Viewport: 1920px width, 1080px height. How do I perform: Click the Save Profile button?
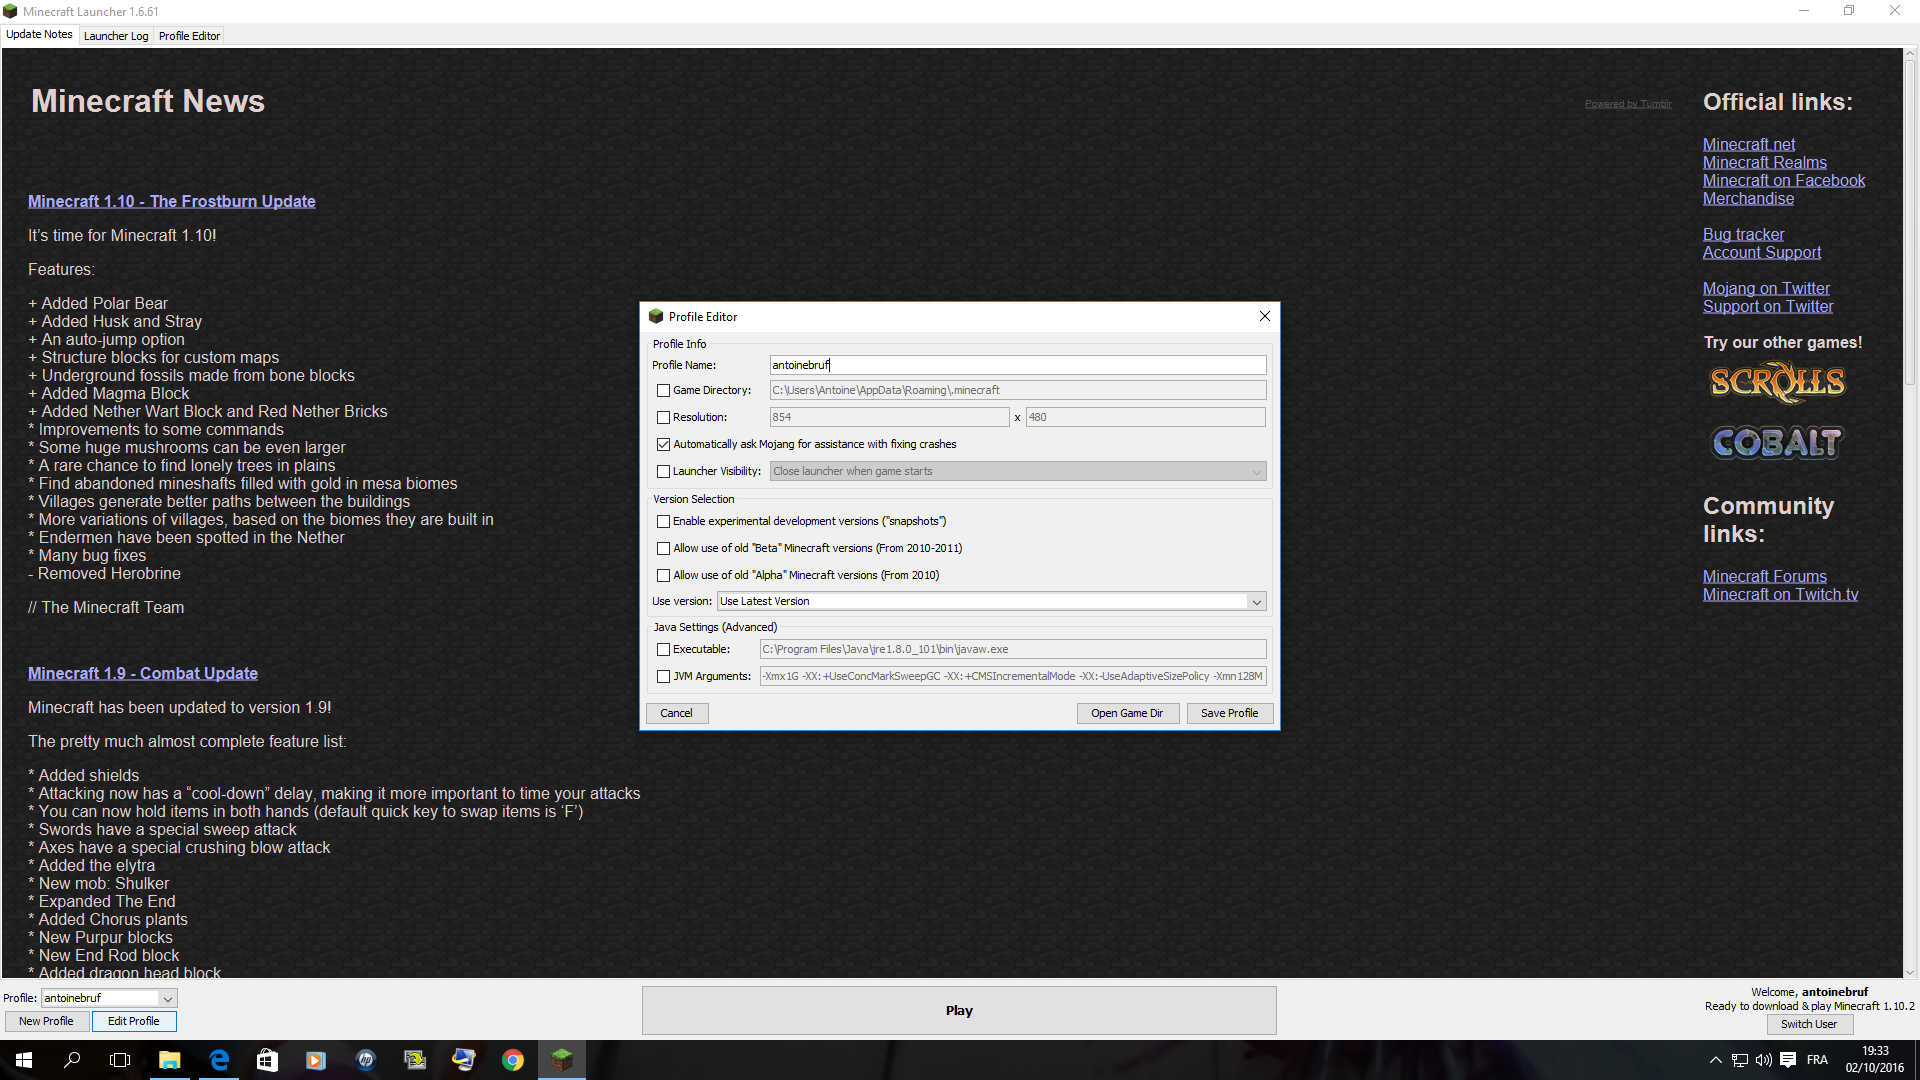1229,713
